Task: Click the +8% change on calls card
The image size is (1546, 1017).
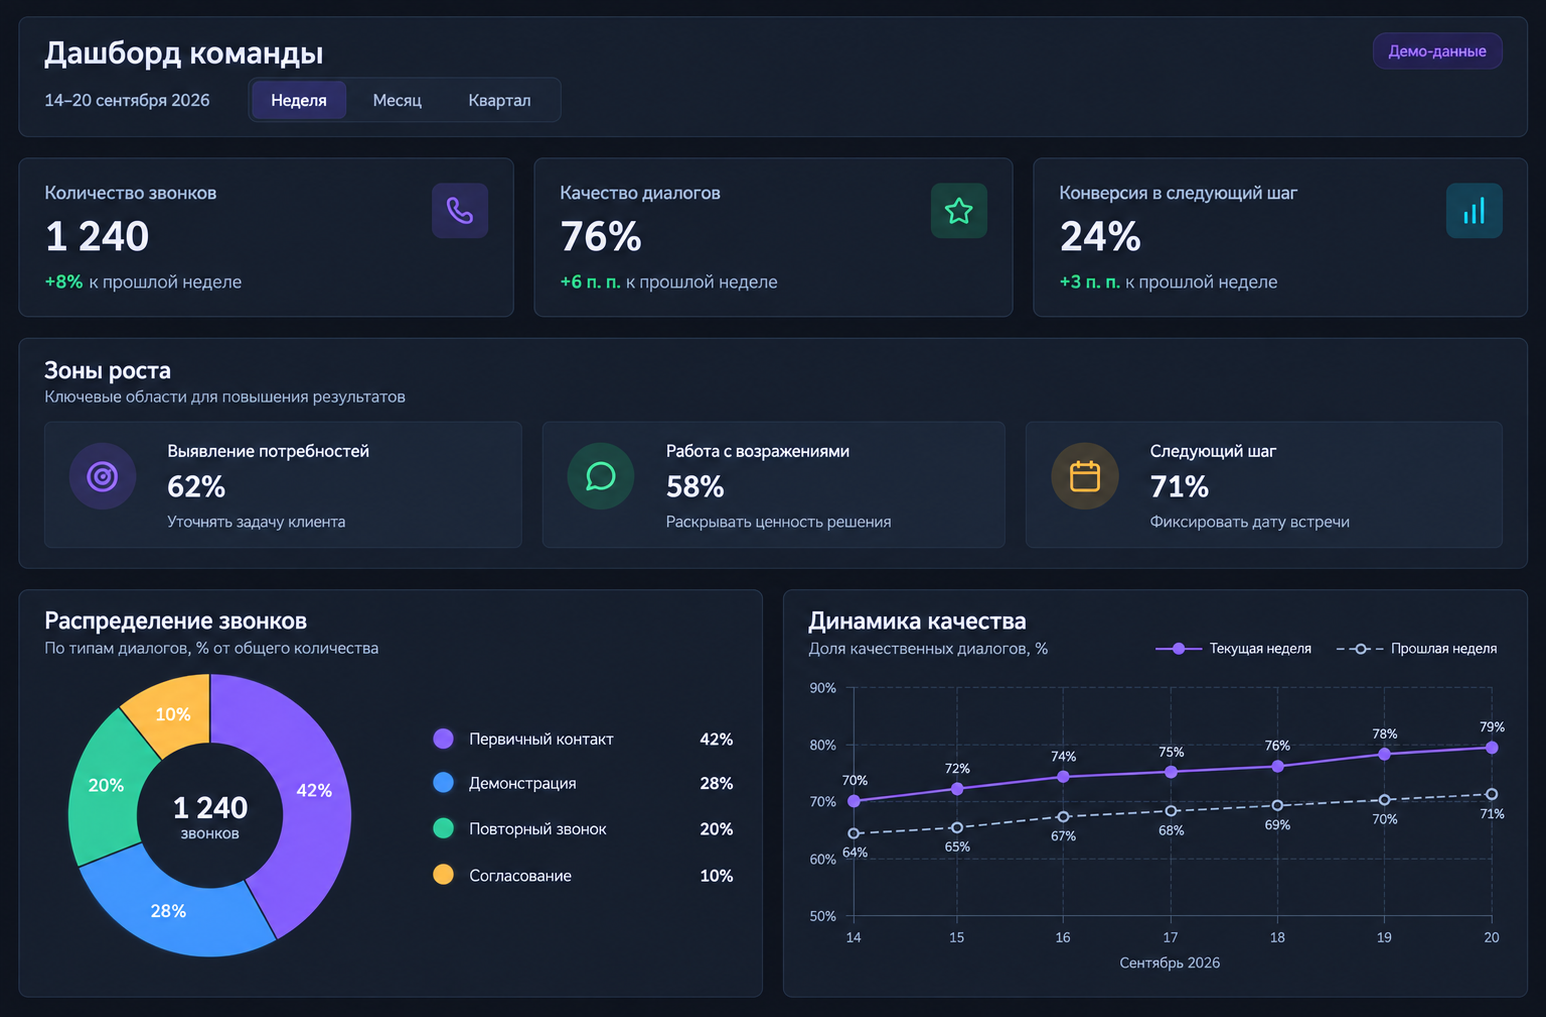Action: click(x=64, y=282)
